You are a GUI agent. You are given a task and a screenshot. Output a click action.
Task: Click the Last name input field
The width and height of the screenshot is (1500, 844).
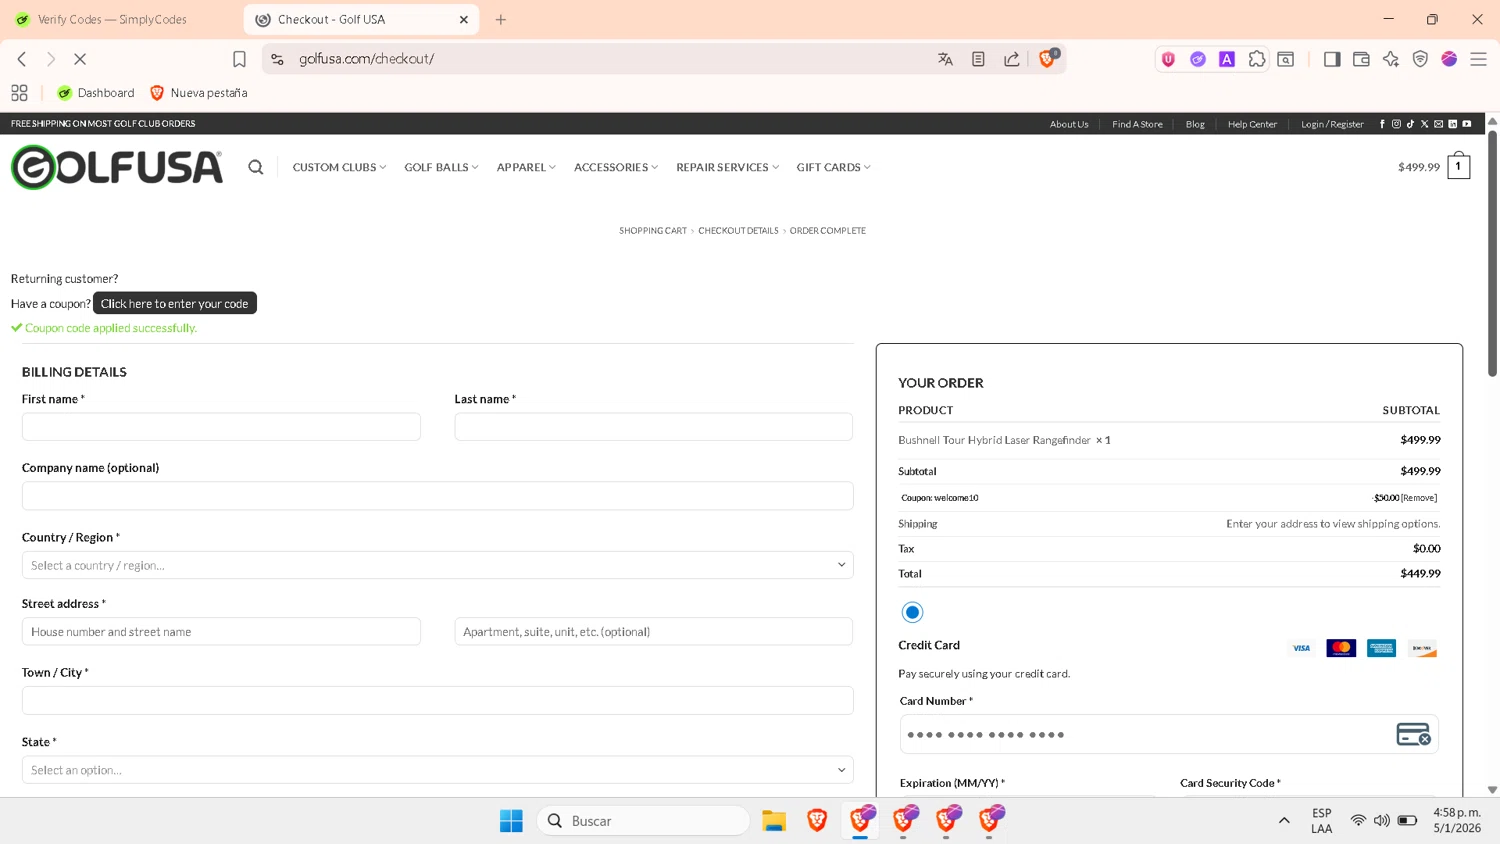[654, 427]
